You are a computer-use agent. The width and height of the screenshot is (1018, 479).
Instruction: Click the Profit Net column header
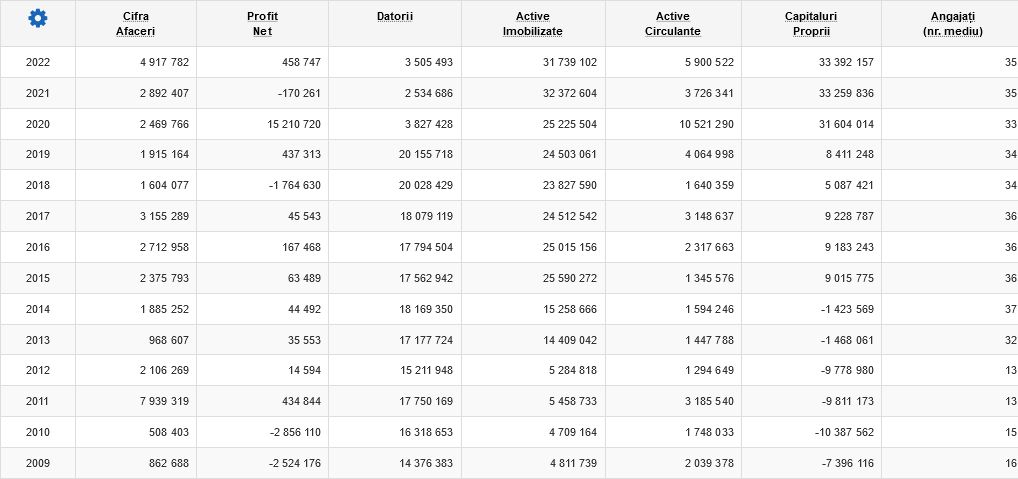click(x=262, y=24)
